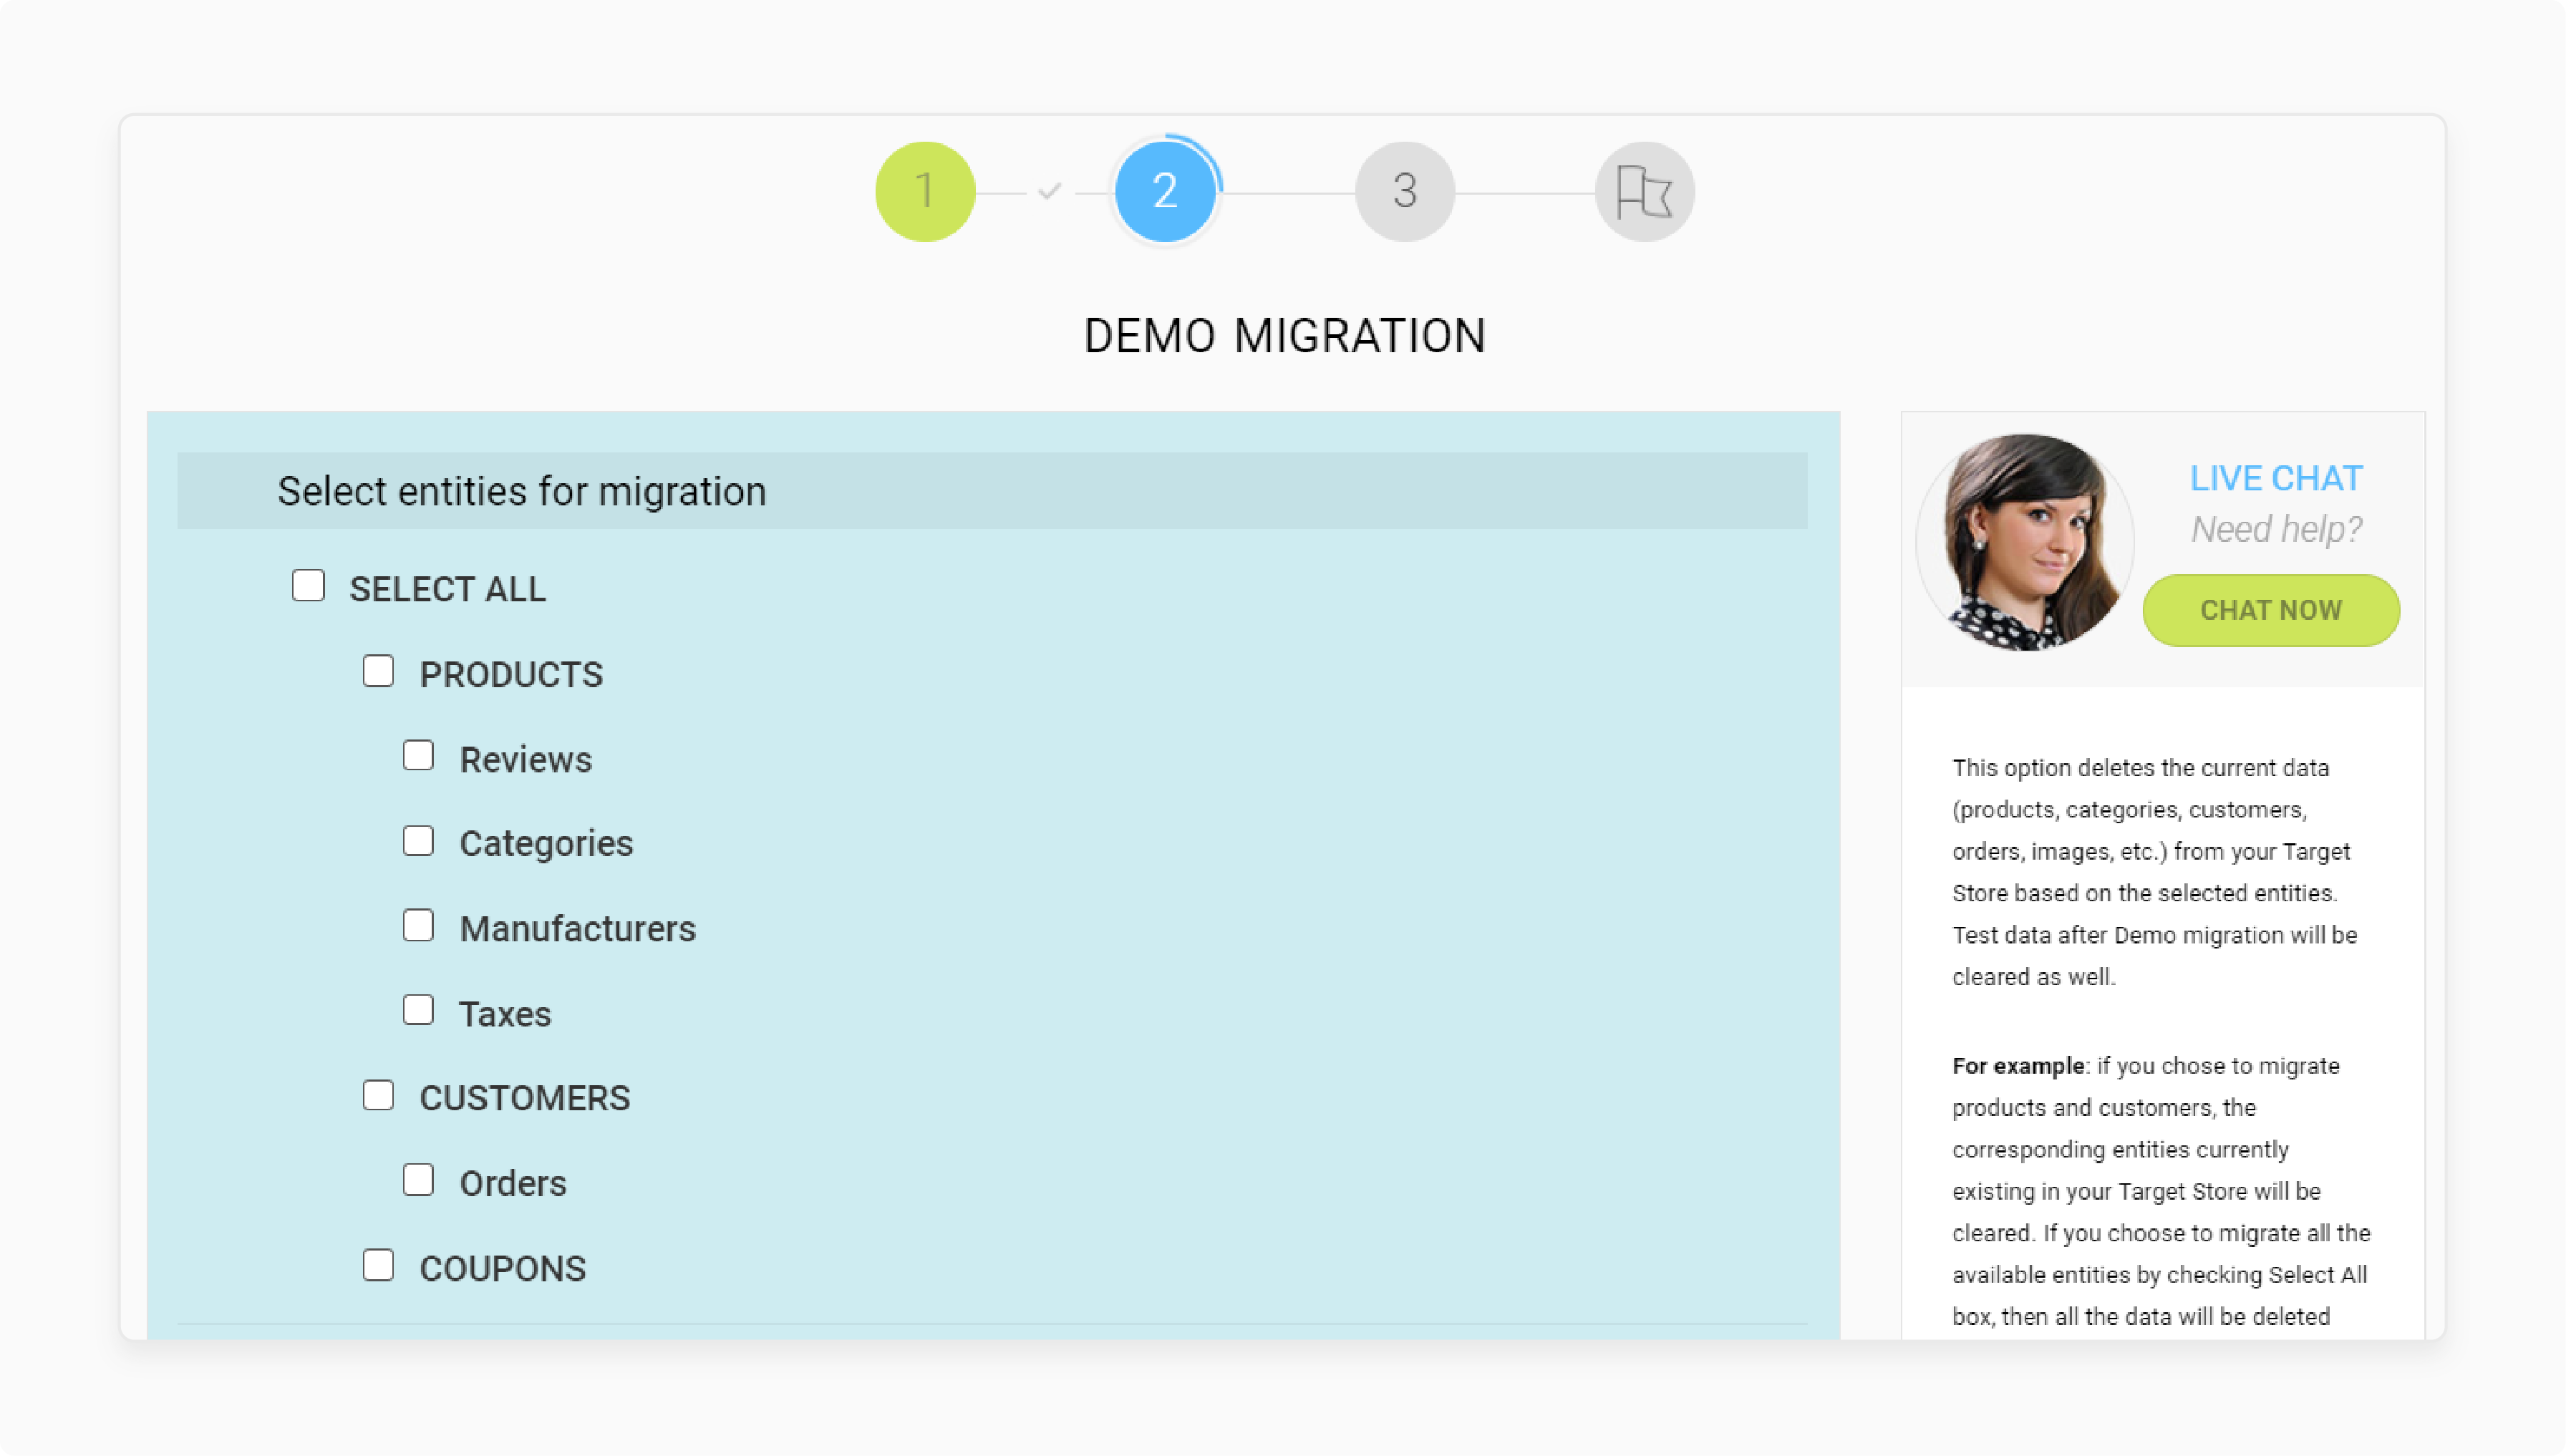Viewport: 2566px width, 1456px height.
Task: Click the PRODUCTS label text
Action: [511, 674]
